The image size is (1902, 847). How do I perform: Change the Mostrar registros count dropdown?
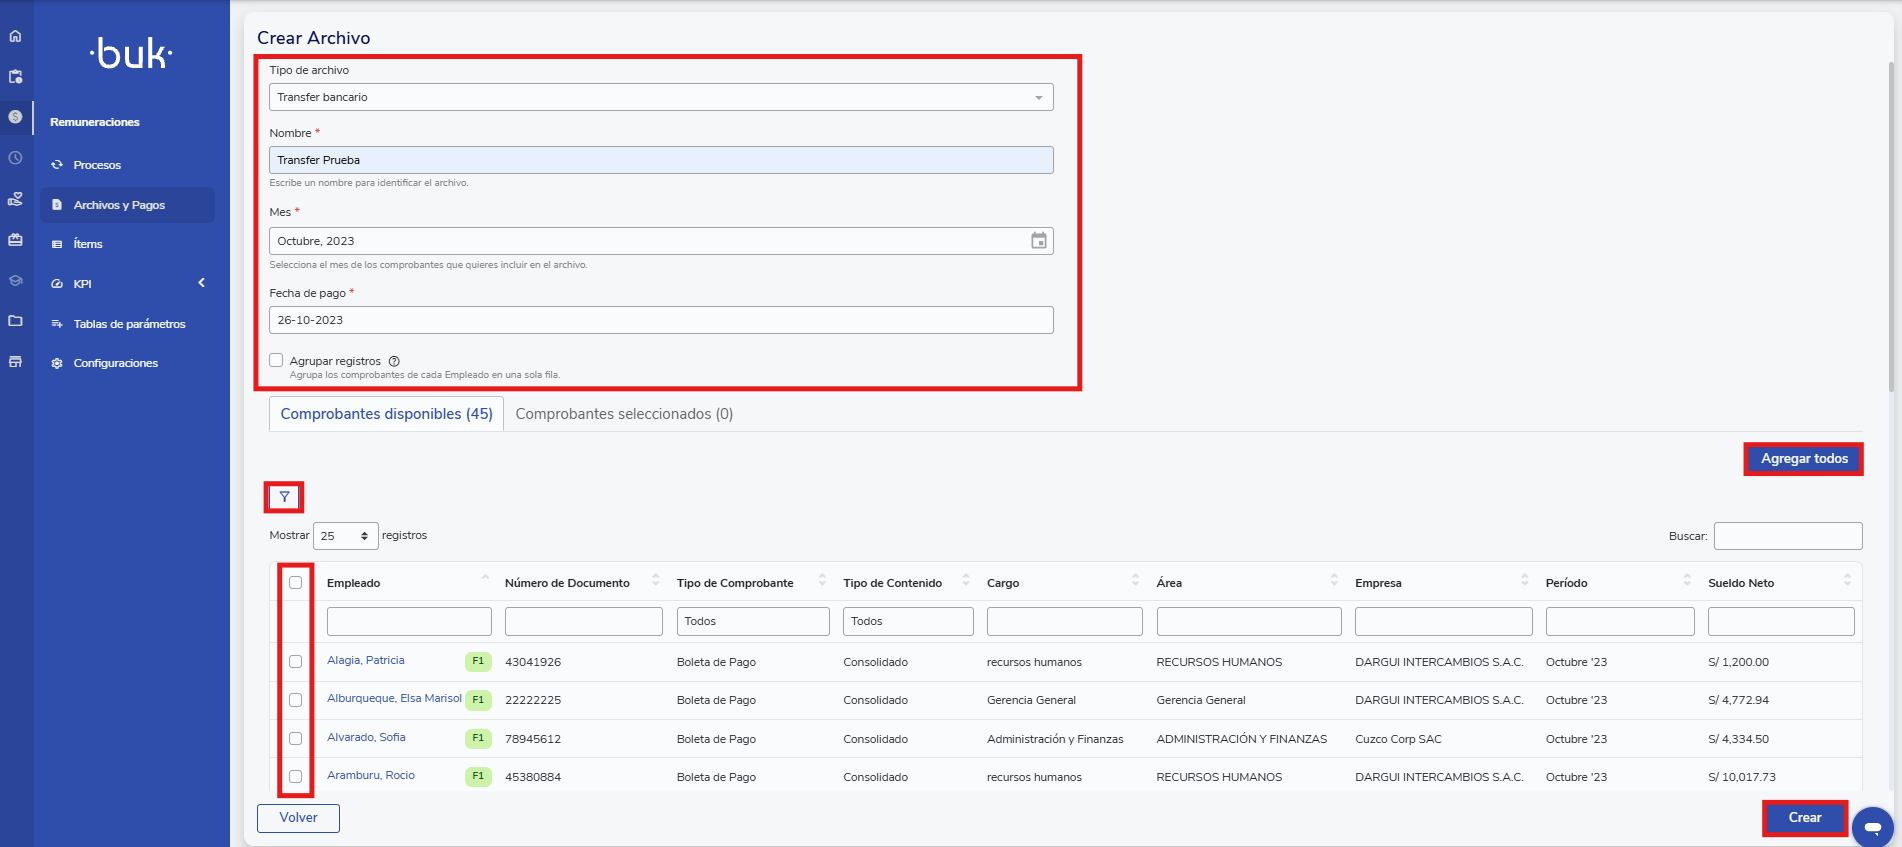click(x=345, y=536)
